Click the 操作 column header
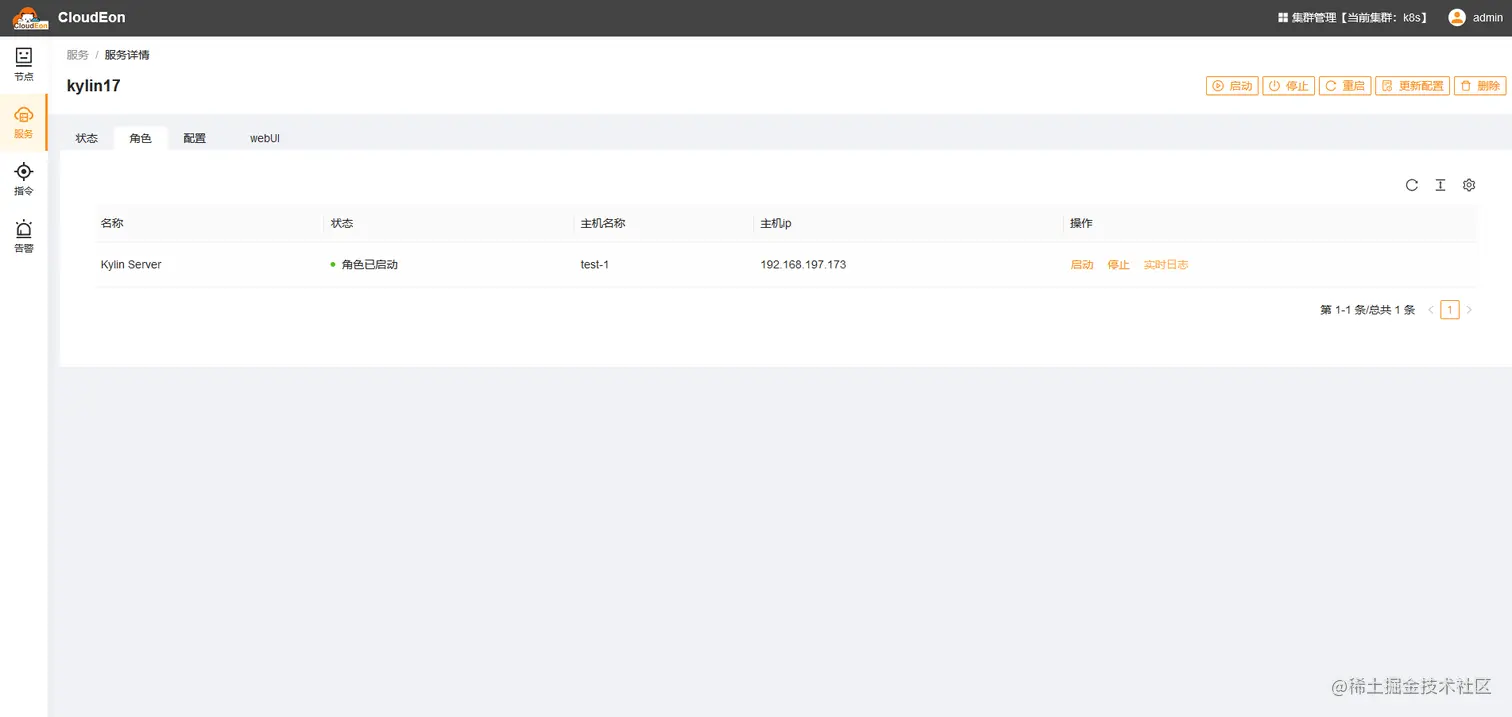Image resolution: width=1512 pixels, height=717 pixels. pos(1081,223)
